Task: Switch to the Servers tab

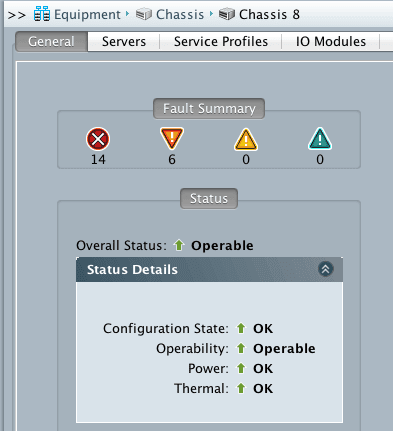Action: click(x=124, y=42)
